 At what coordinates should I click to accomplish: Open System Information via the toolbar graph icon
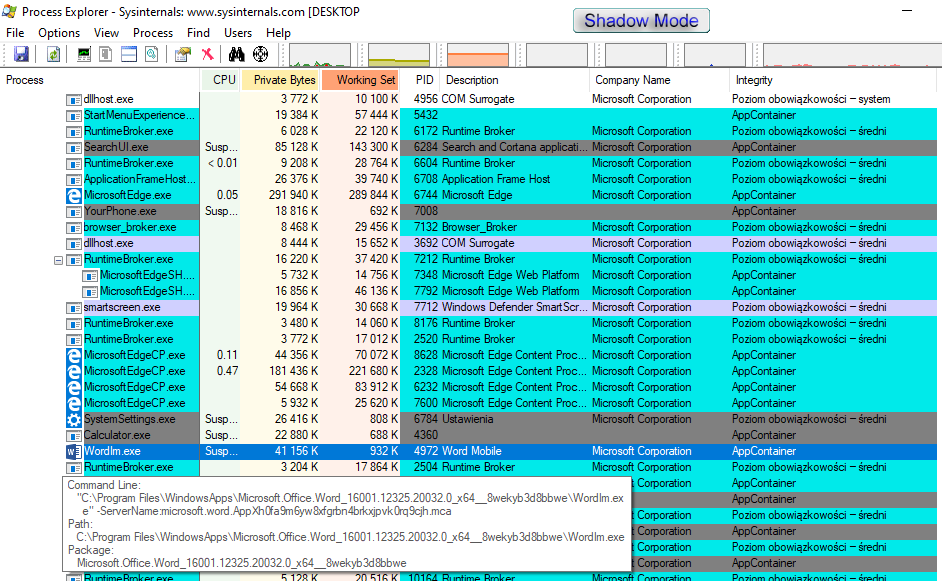point(84,54)
